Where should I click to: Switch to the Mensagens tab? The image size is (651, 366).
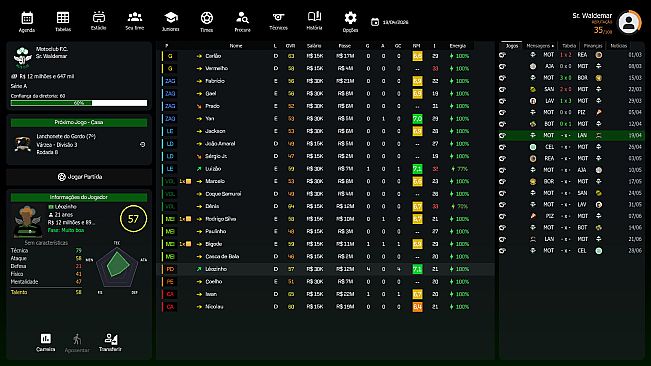[540, 46]
